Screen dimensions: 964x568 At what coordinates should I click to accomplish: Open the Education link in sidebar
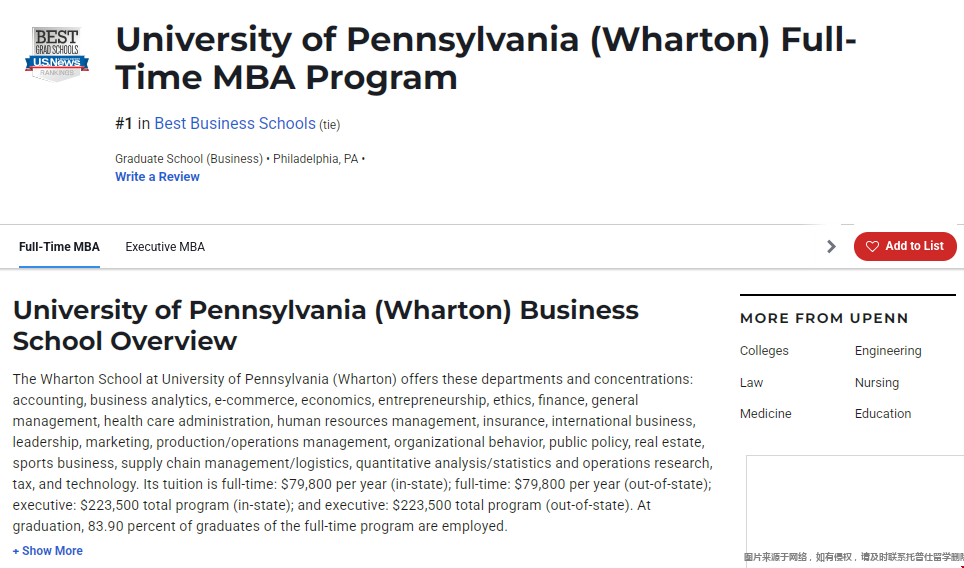click(883, 414)
